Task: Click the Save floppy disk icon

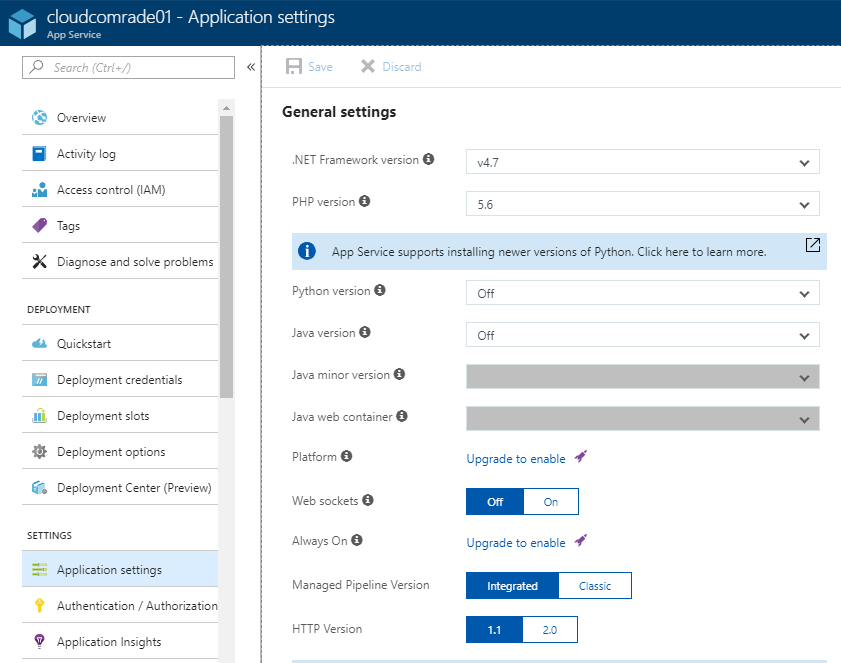Action: (x=294, y=67)
